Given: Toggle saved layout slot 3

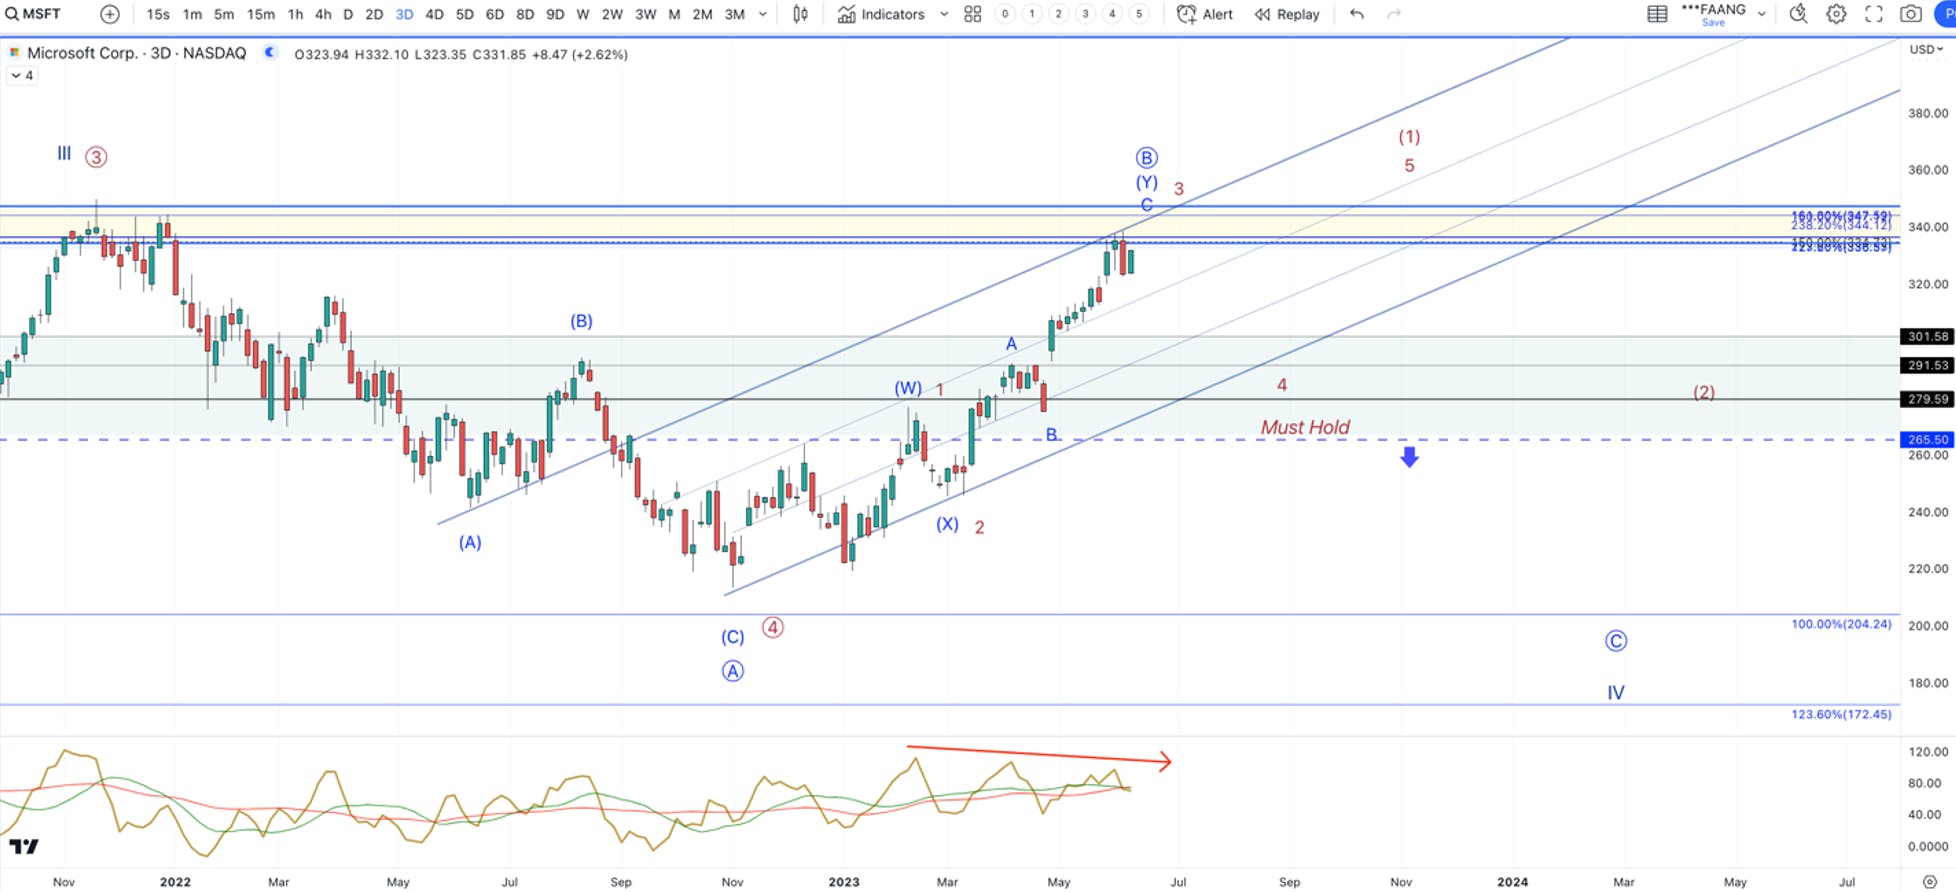Looking at the screenshot, I should coord(1085,14).
